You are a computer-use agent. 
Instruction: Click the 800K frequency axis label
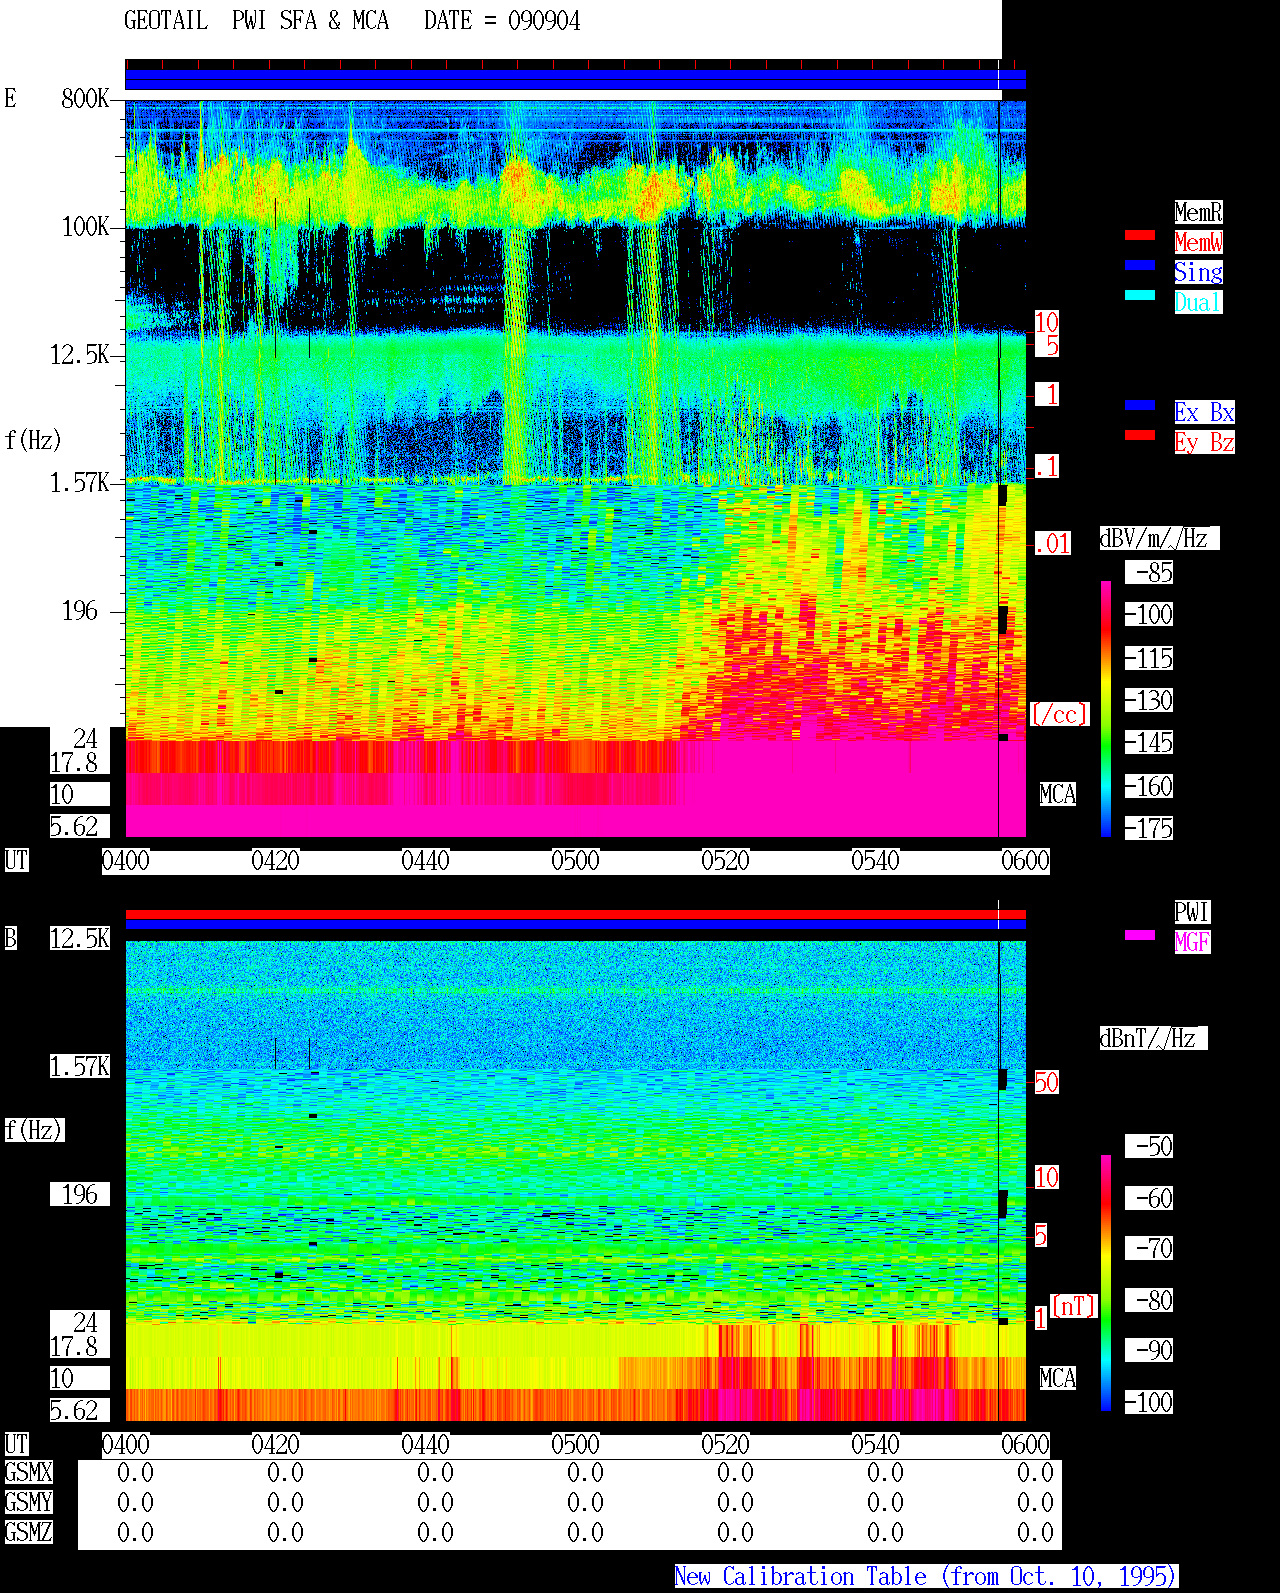(x=85, y=99)
